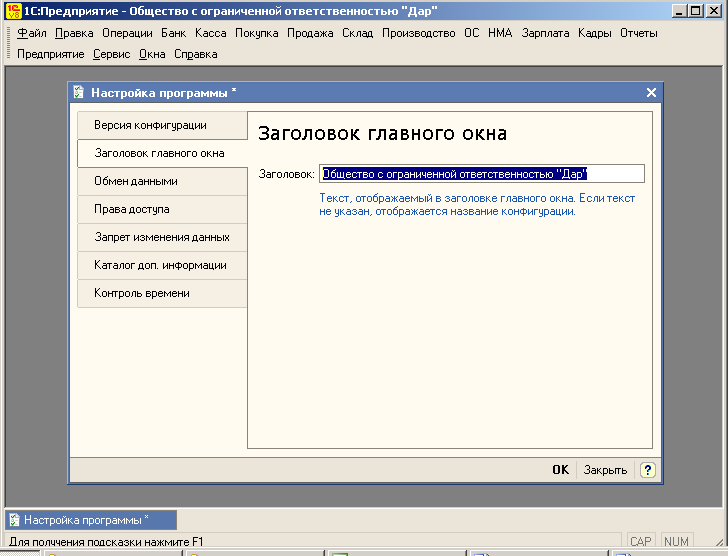Open the Правка menu
This screenshot has width=728, height=556.
74,33
